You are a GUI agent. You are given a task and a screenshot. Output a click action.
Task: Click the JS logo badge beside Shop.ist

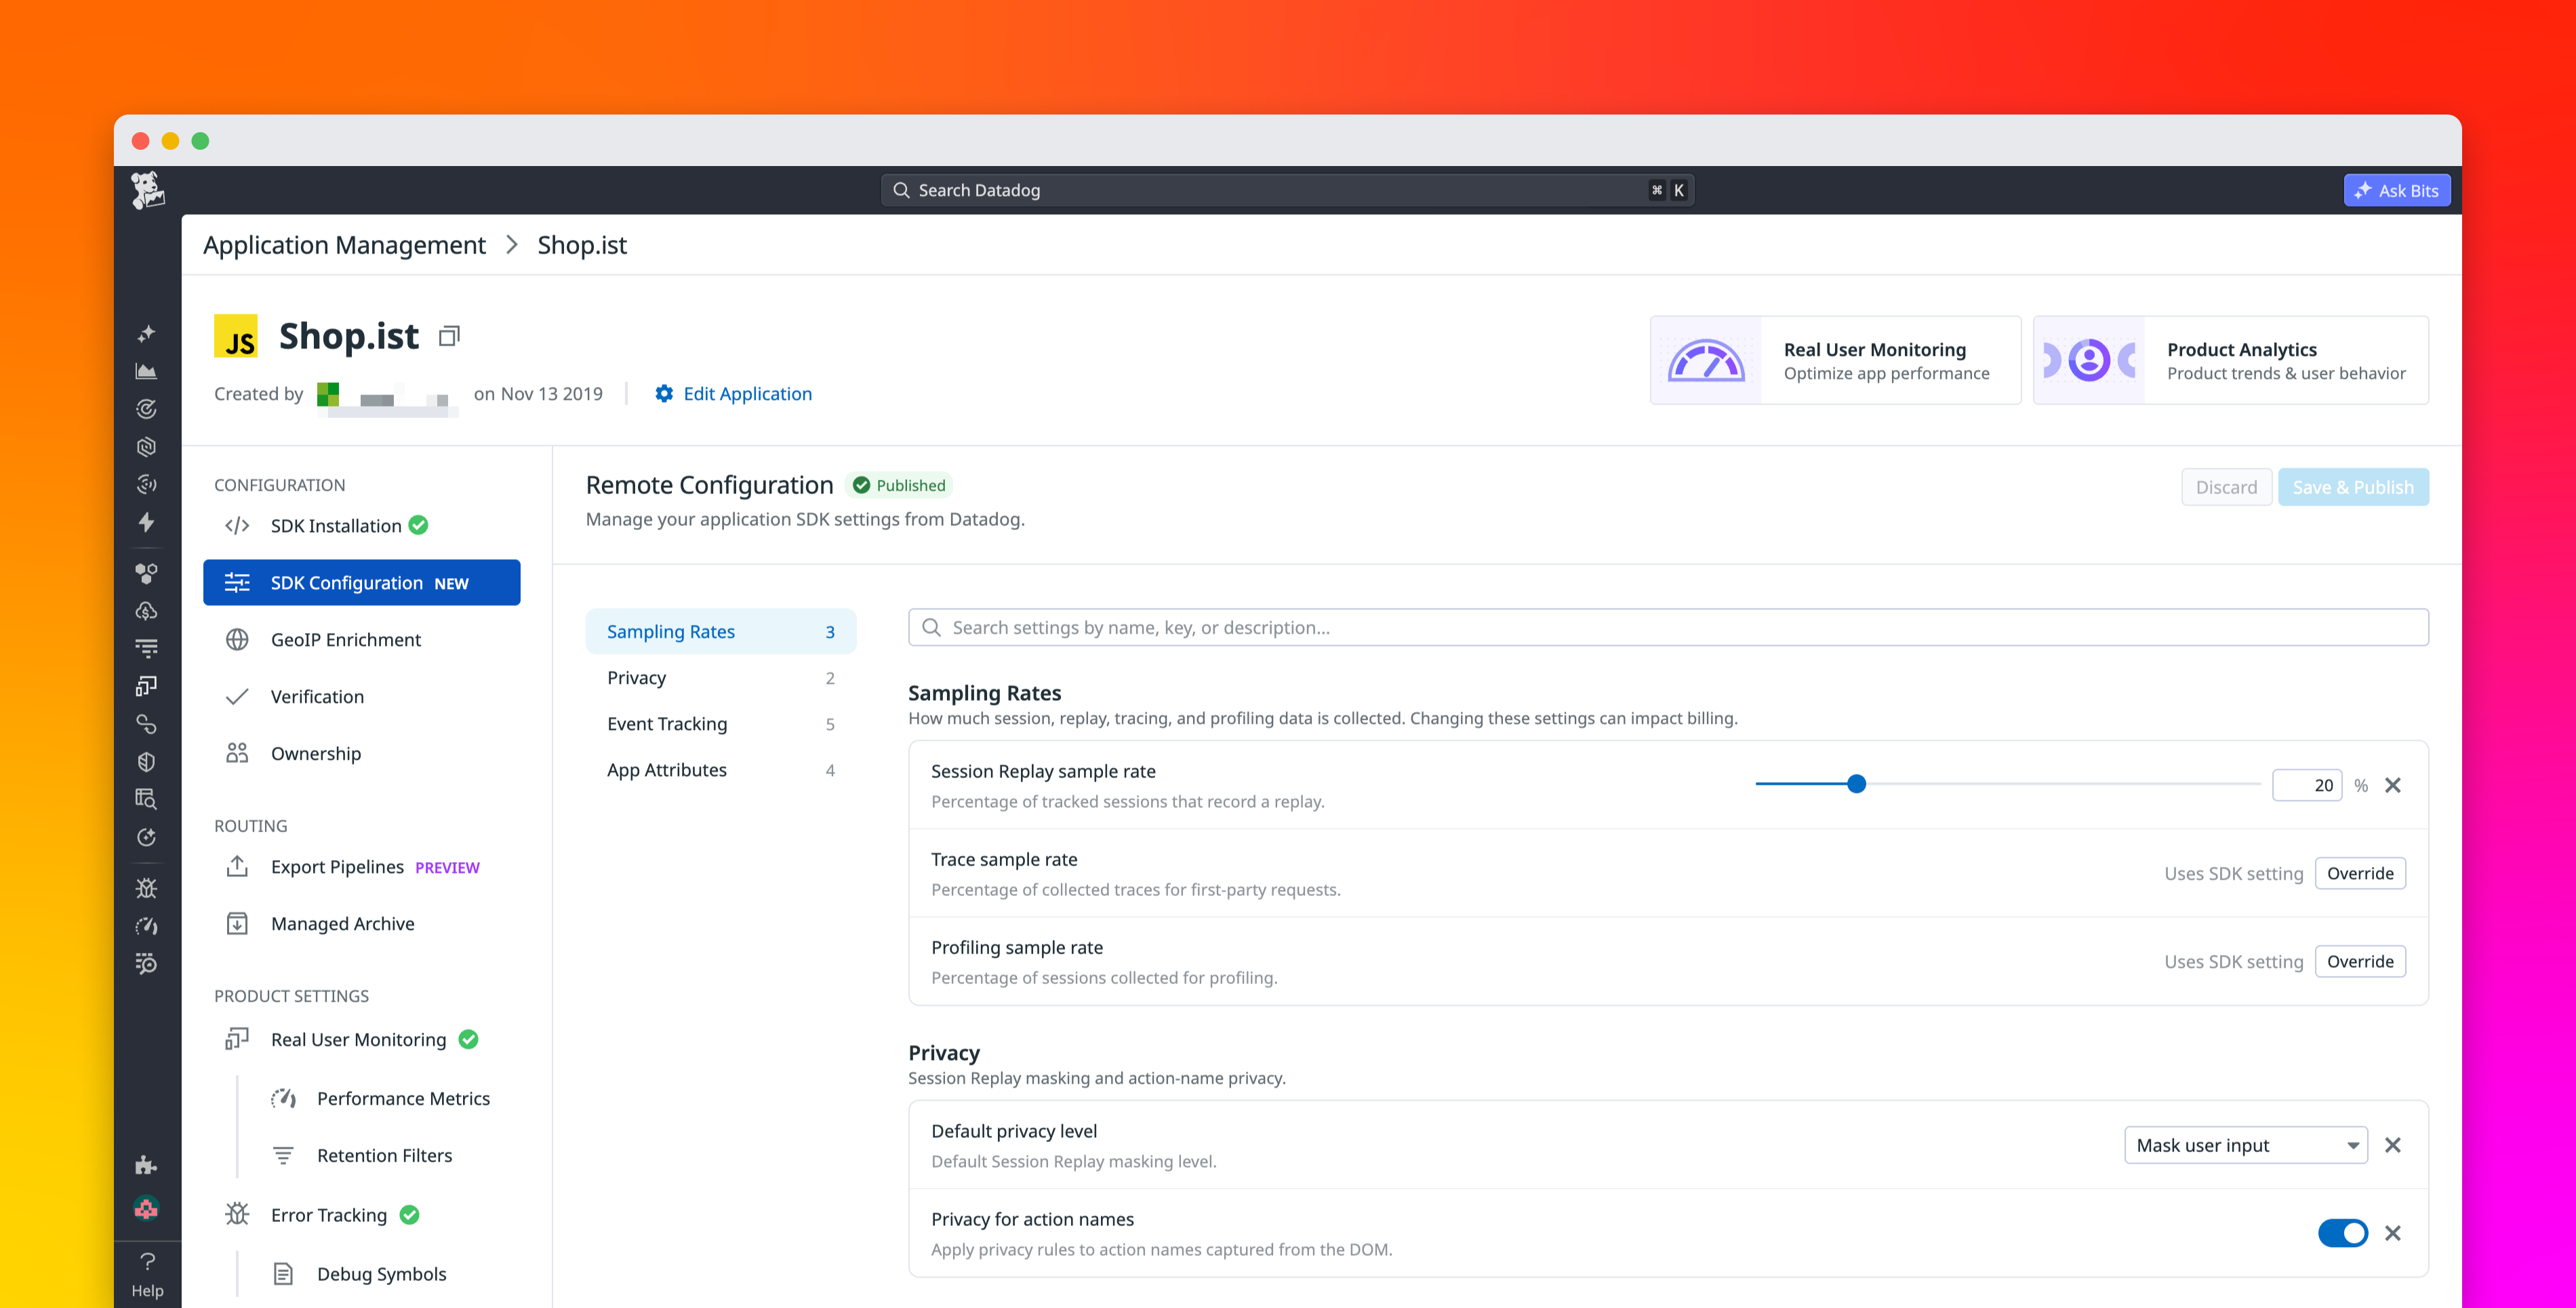[x=236, y=336]
